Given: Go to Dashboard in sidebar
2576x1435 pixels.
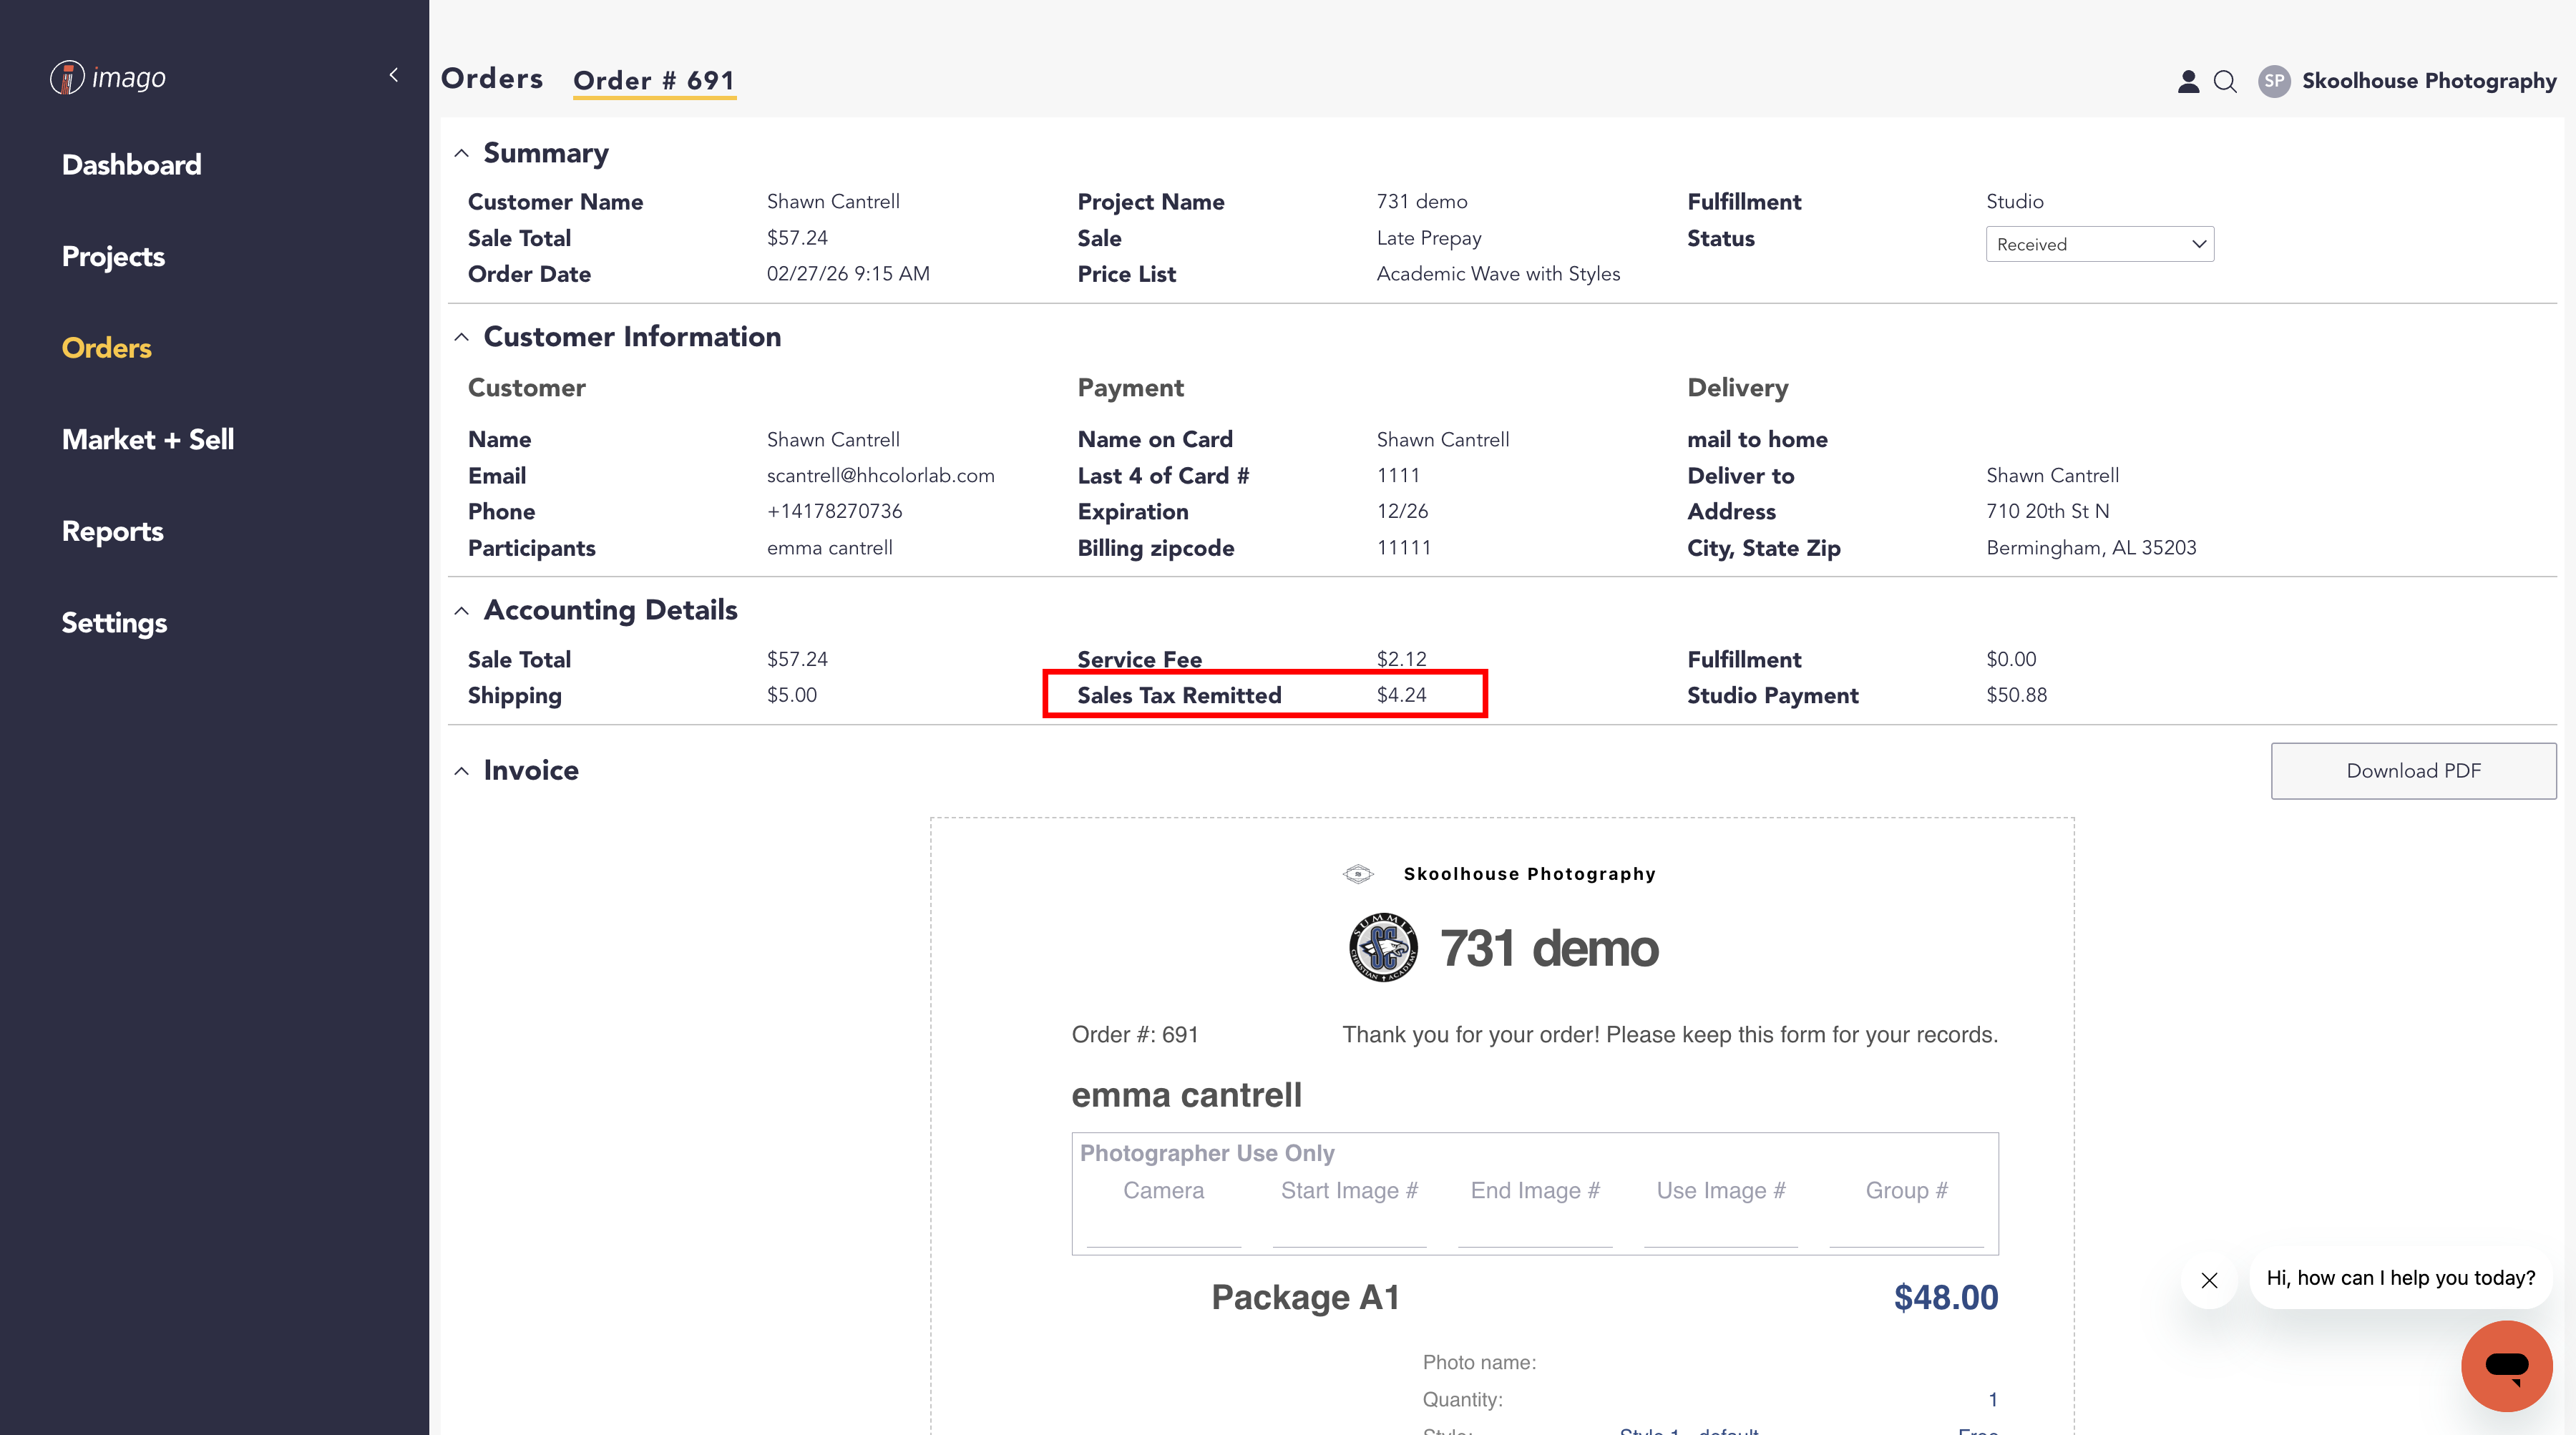Looking at the screenshot, I should (132, 165).
